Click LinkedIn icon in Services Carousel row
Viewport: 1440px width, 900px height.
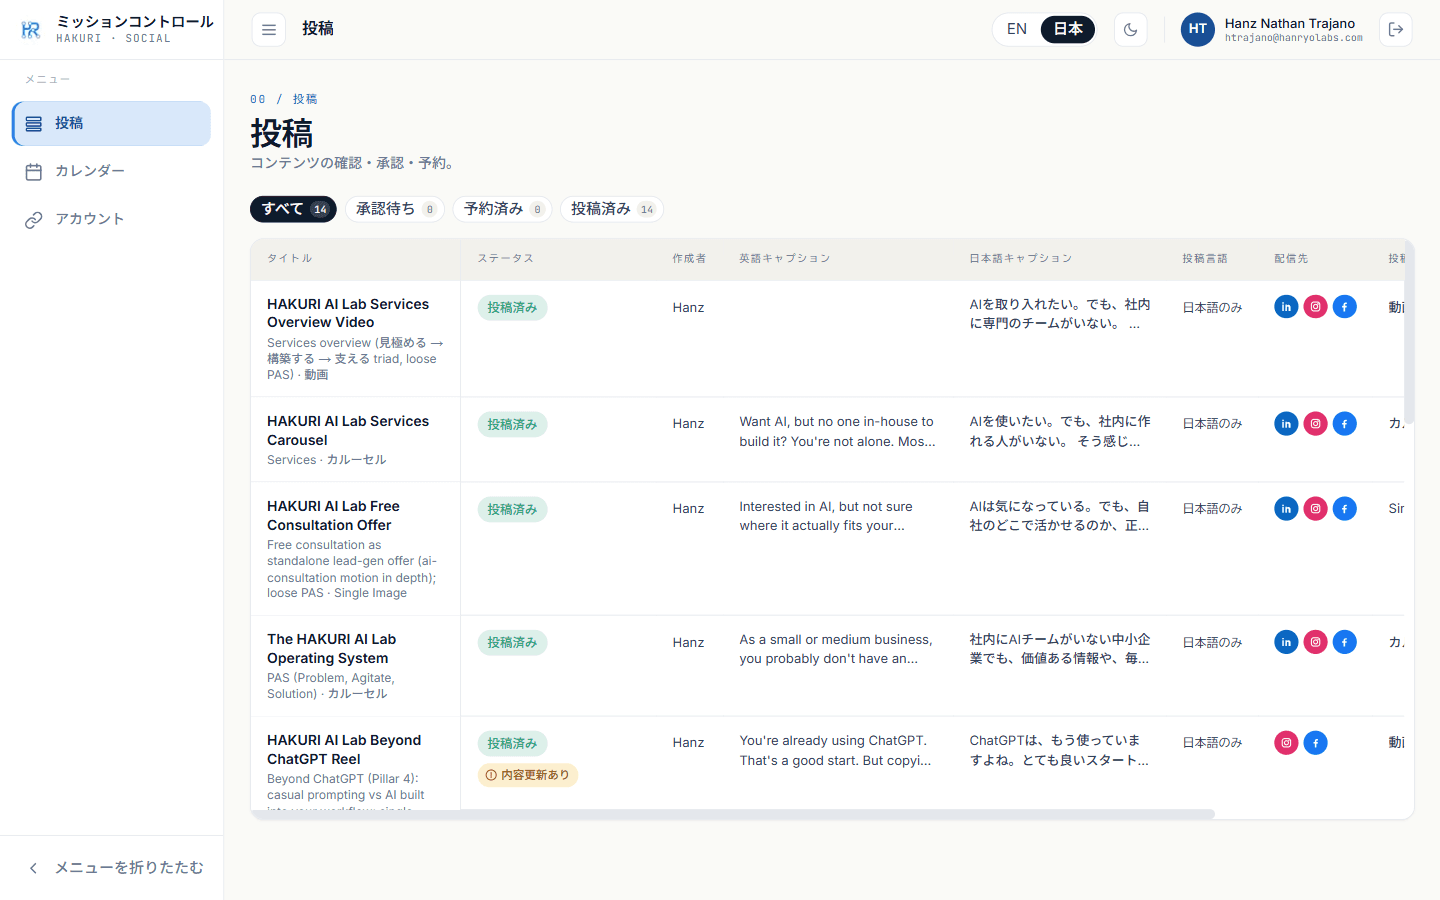pos(1286,424)
